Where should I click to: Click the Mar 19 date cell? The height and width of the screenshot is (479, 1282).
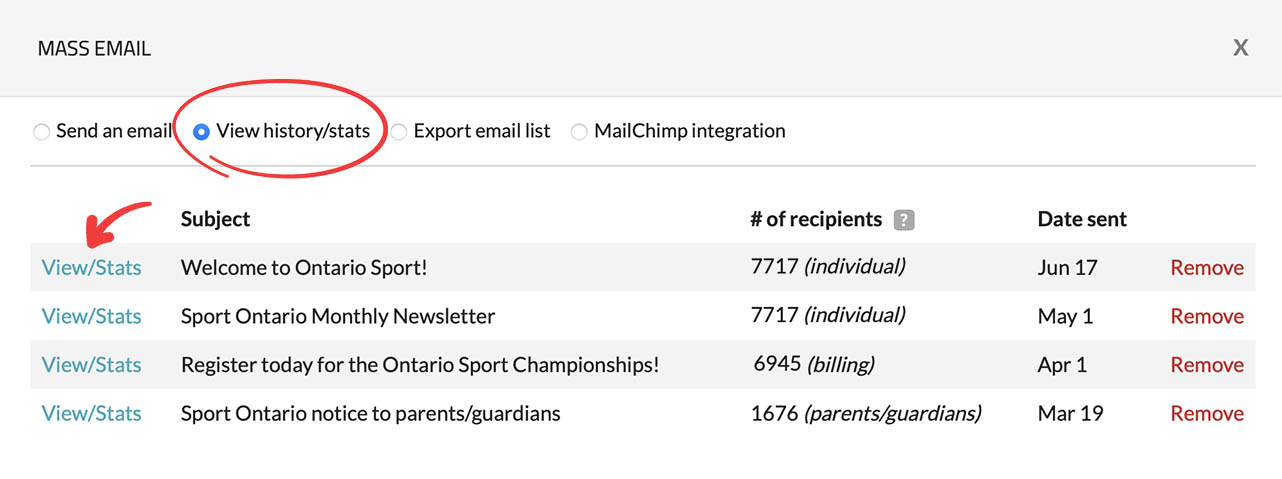pos(1070,414)
